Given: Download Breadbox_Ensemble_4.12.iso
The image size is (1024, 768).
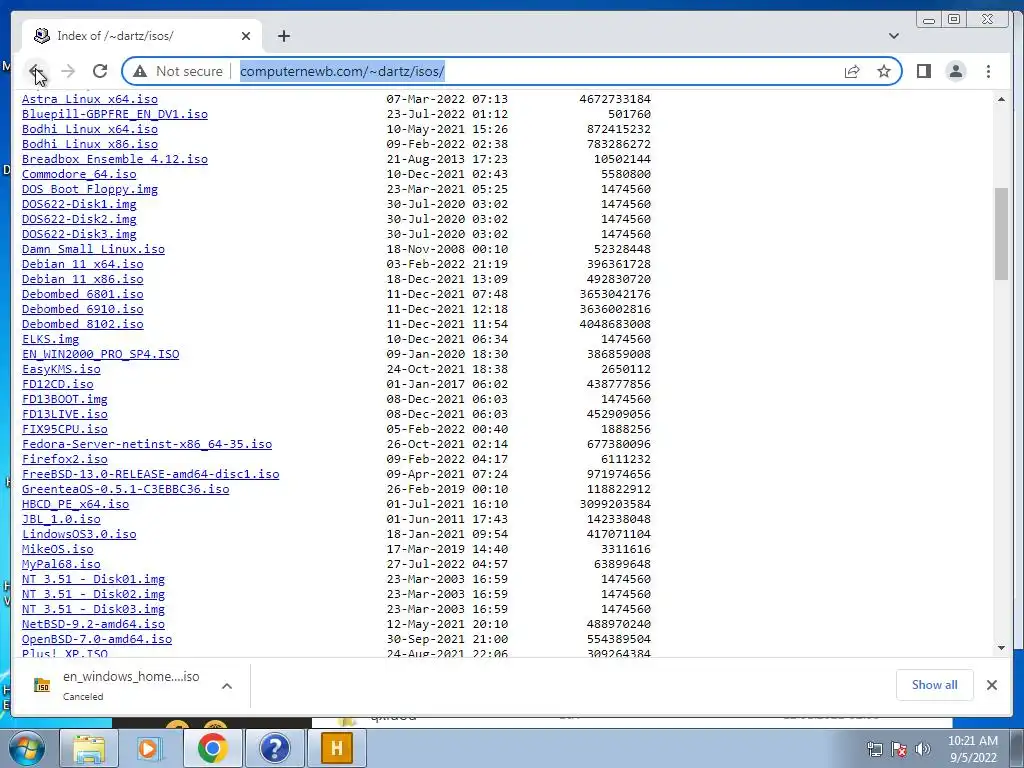Looking at the screenshot, I should 115,159.
